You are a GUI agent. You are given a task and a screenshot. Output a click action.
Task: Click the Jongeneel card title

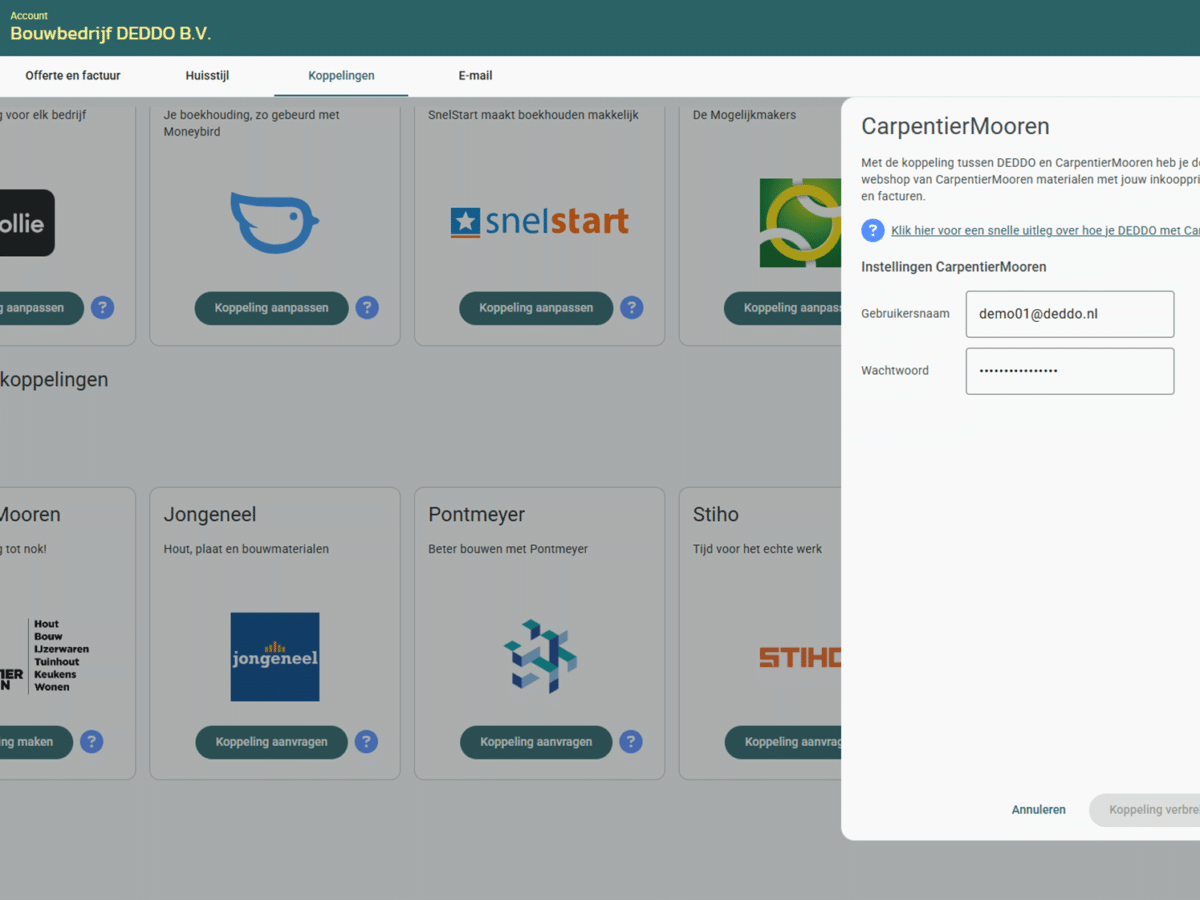point(210,515)
